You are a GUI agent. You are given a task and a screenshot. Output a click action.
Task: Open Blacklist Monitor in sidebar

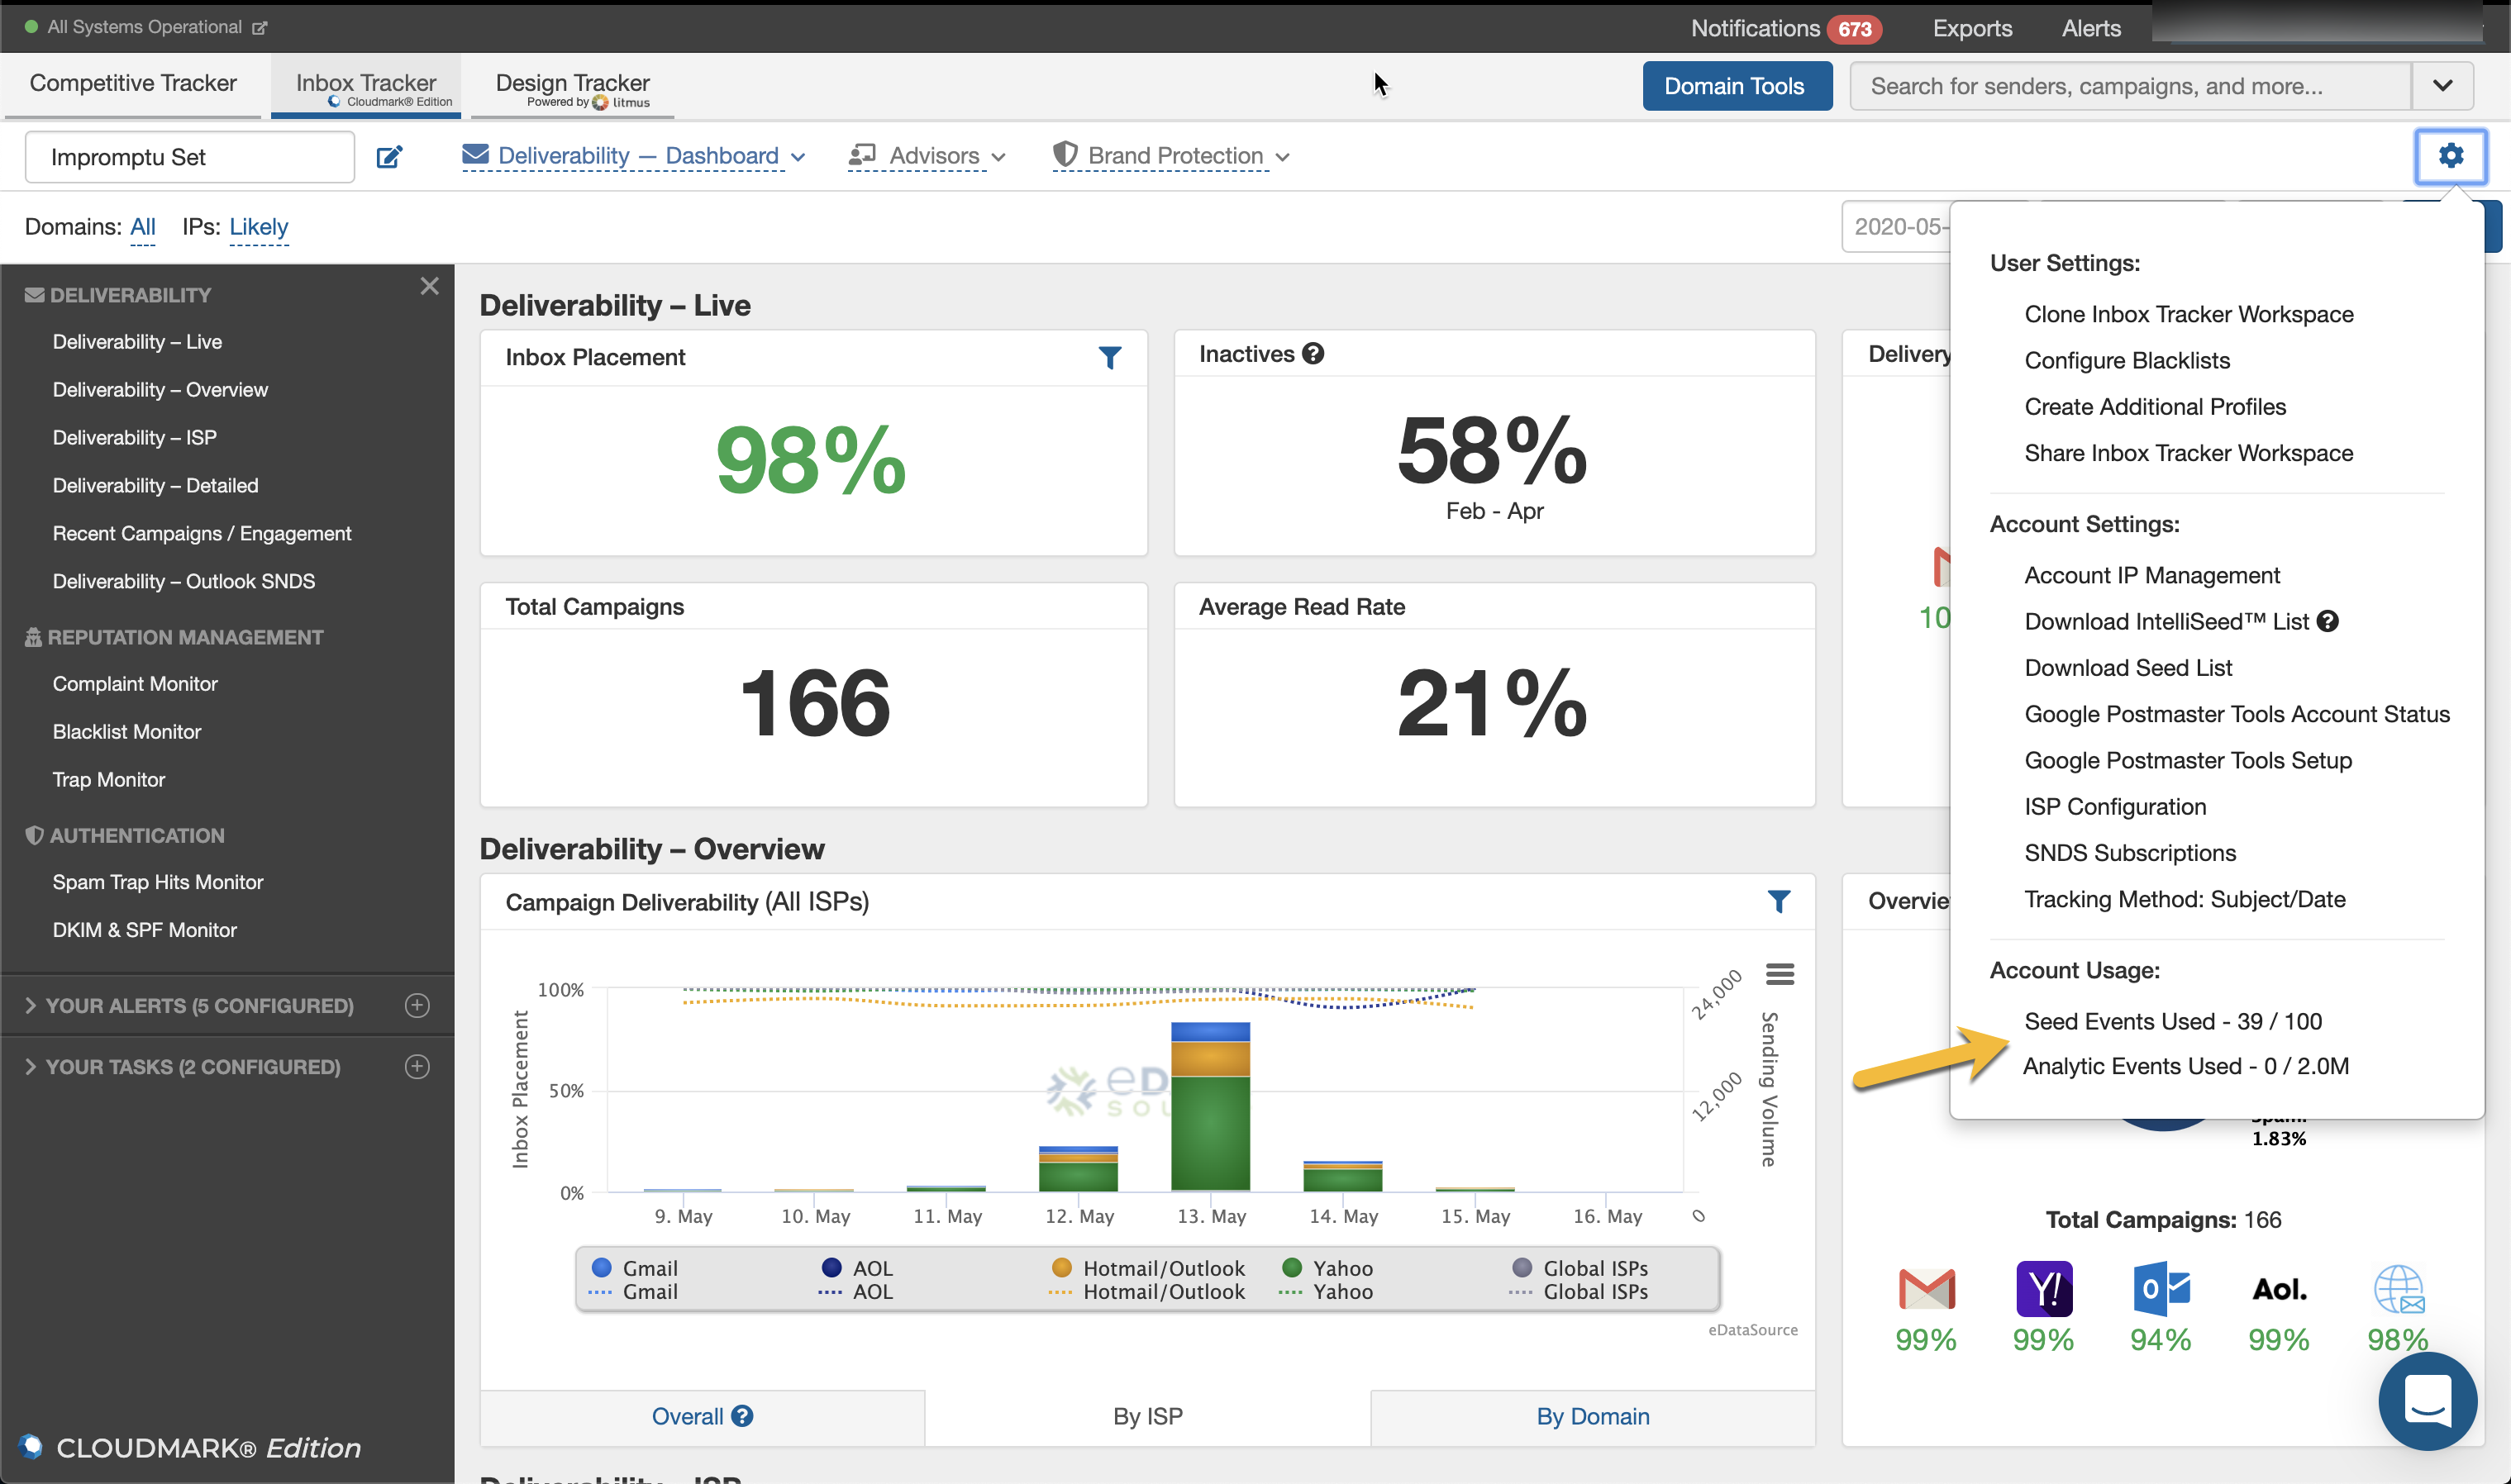[x=127, y=731]
